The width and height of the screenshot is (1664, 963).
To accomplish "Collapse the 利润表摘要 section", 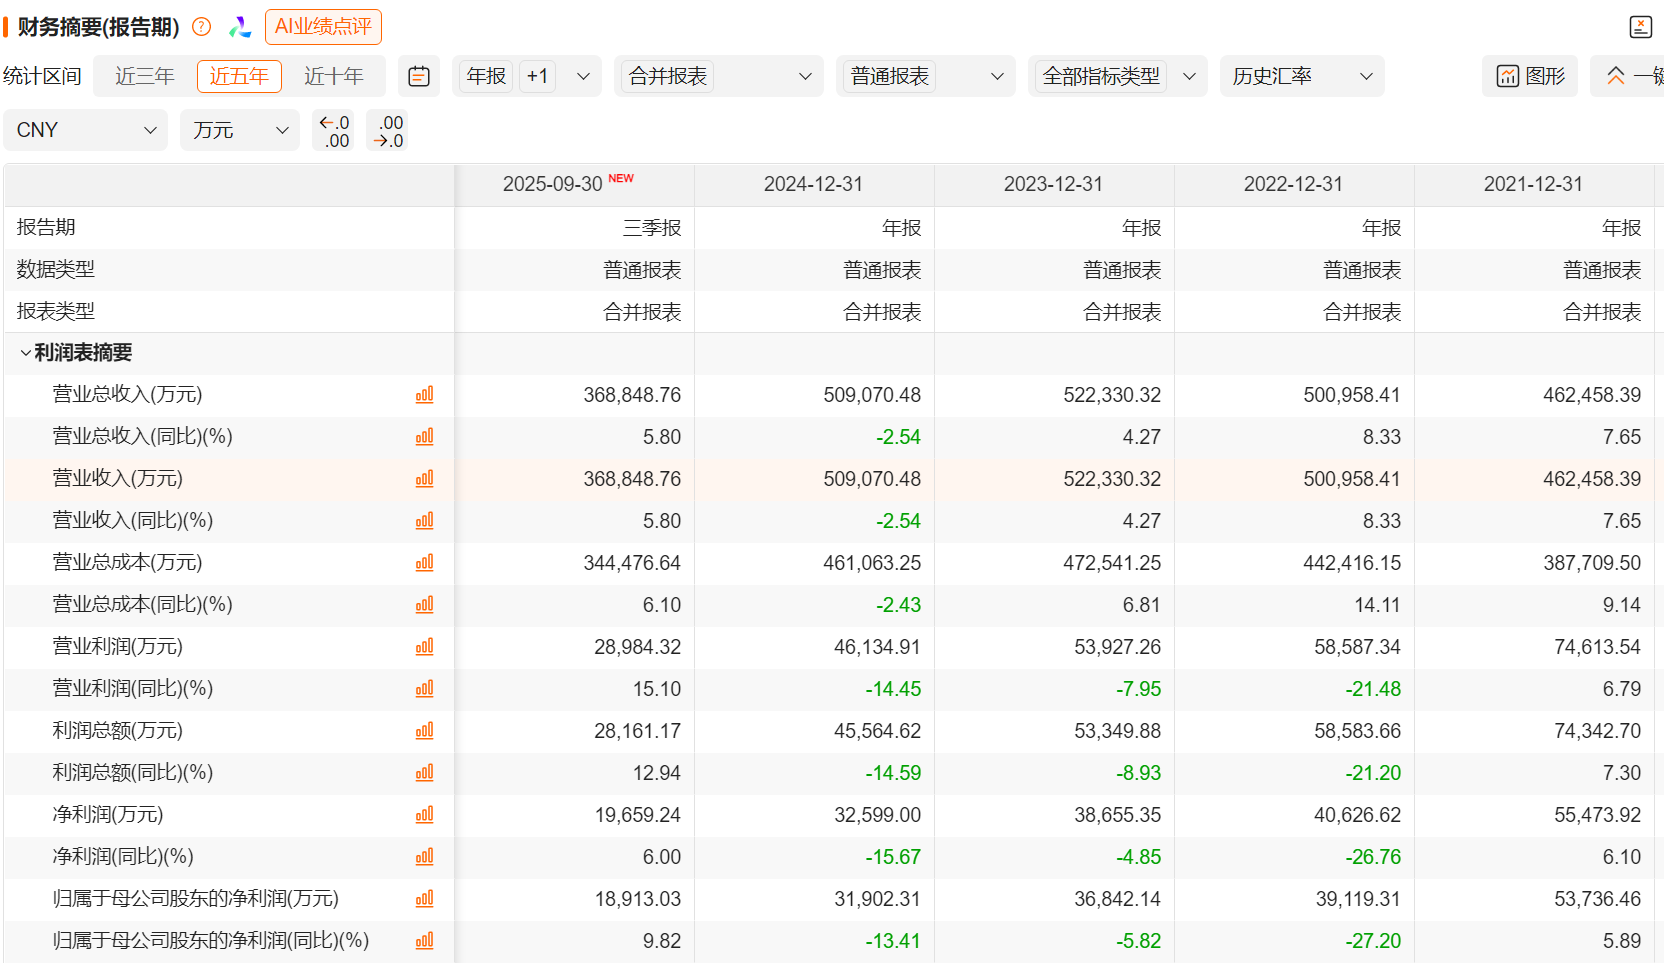I will coord(26,353).
